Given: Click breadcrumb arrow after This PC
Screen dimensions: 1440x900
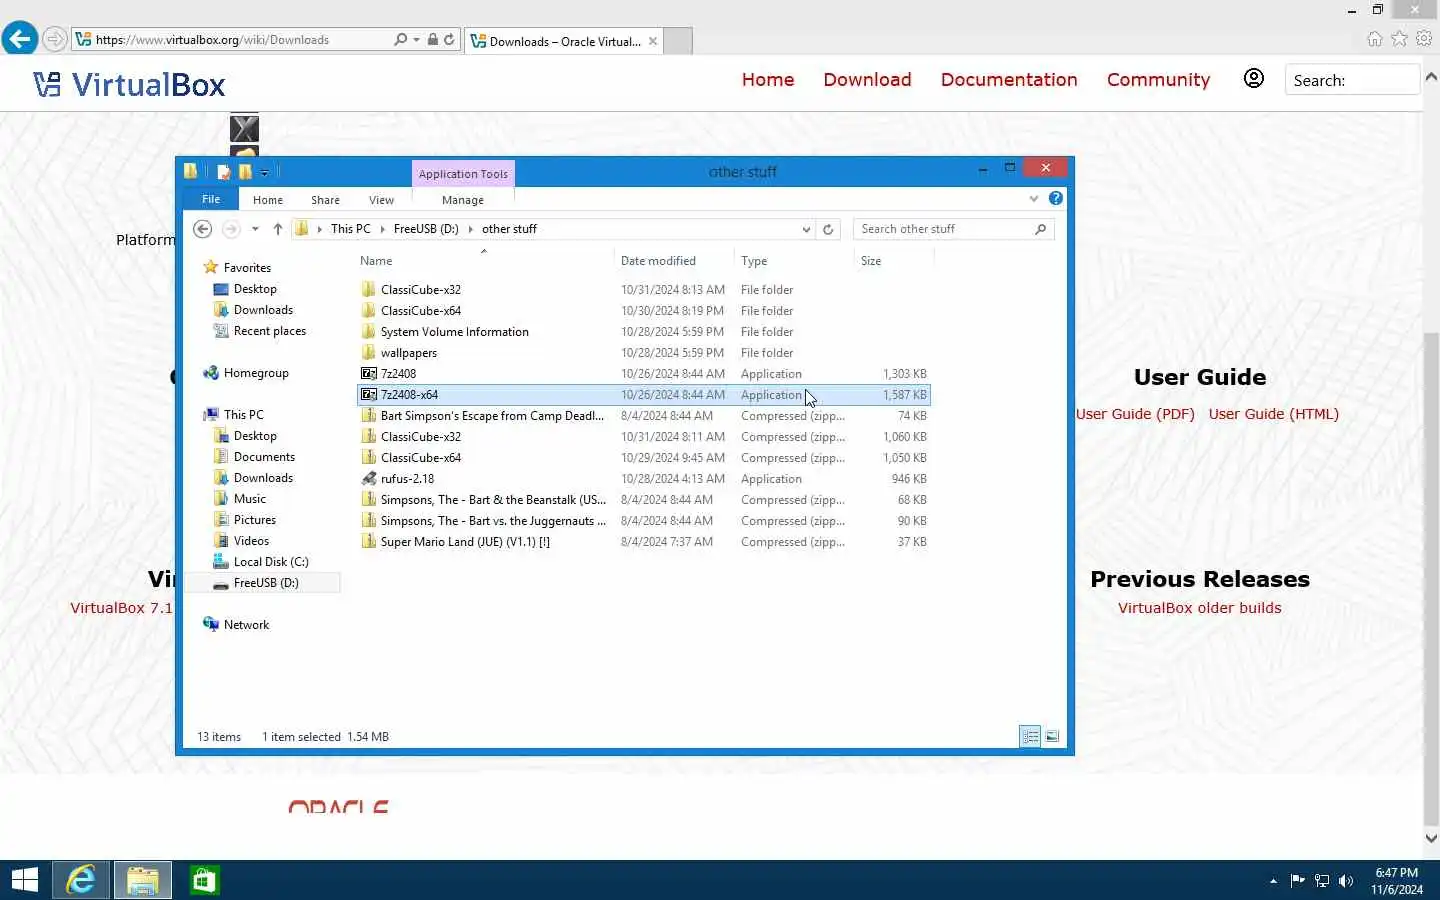Looking at the screenshot, I should click(382, 229).
